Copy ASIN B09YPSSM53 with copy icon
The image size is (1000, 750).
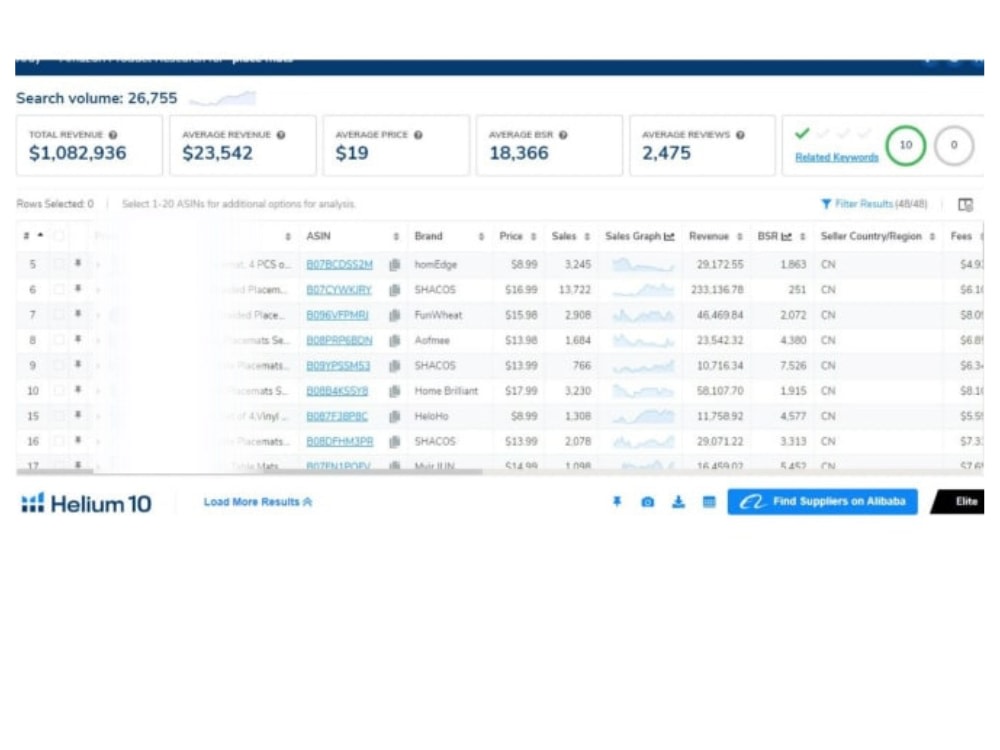tap(395, 365)
